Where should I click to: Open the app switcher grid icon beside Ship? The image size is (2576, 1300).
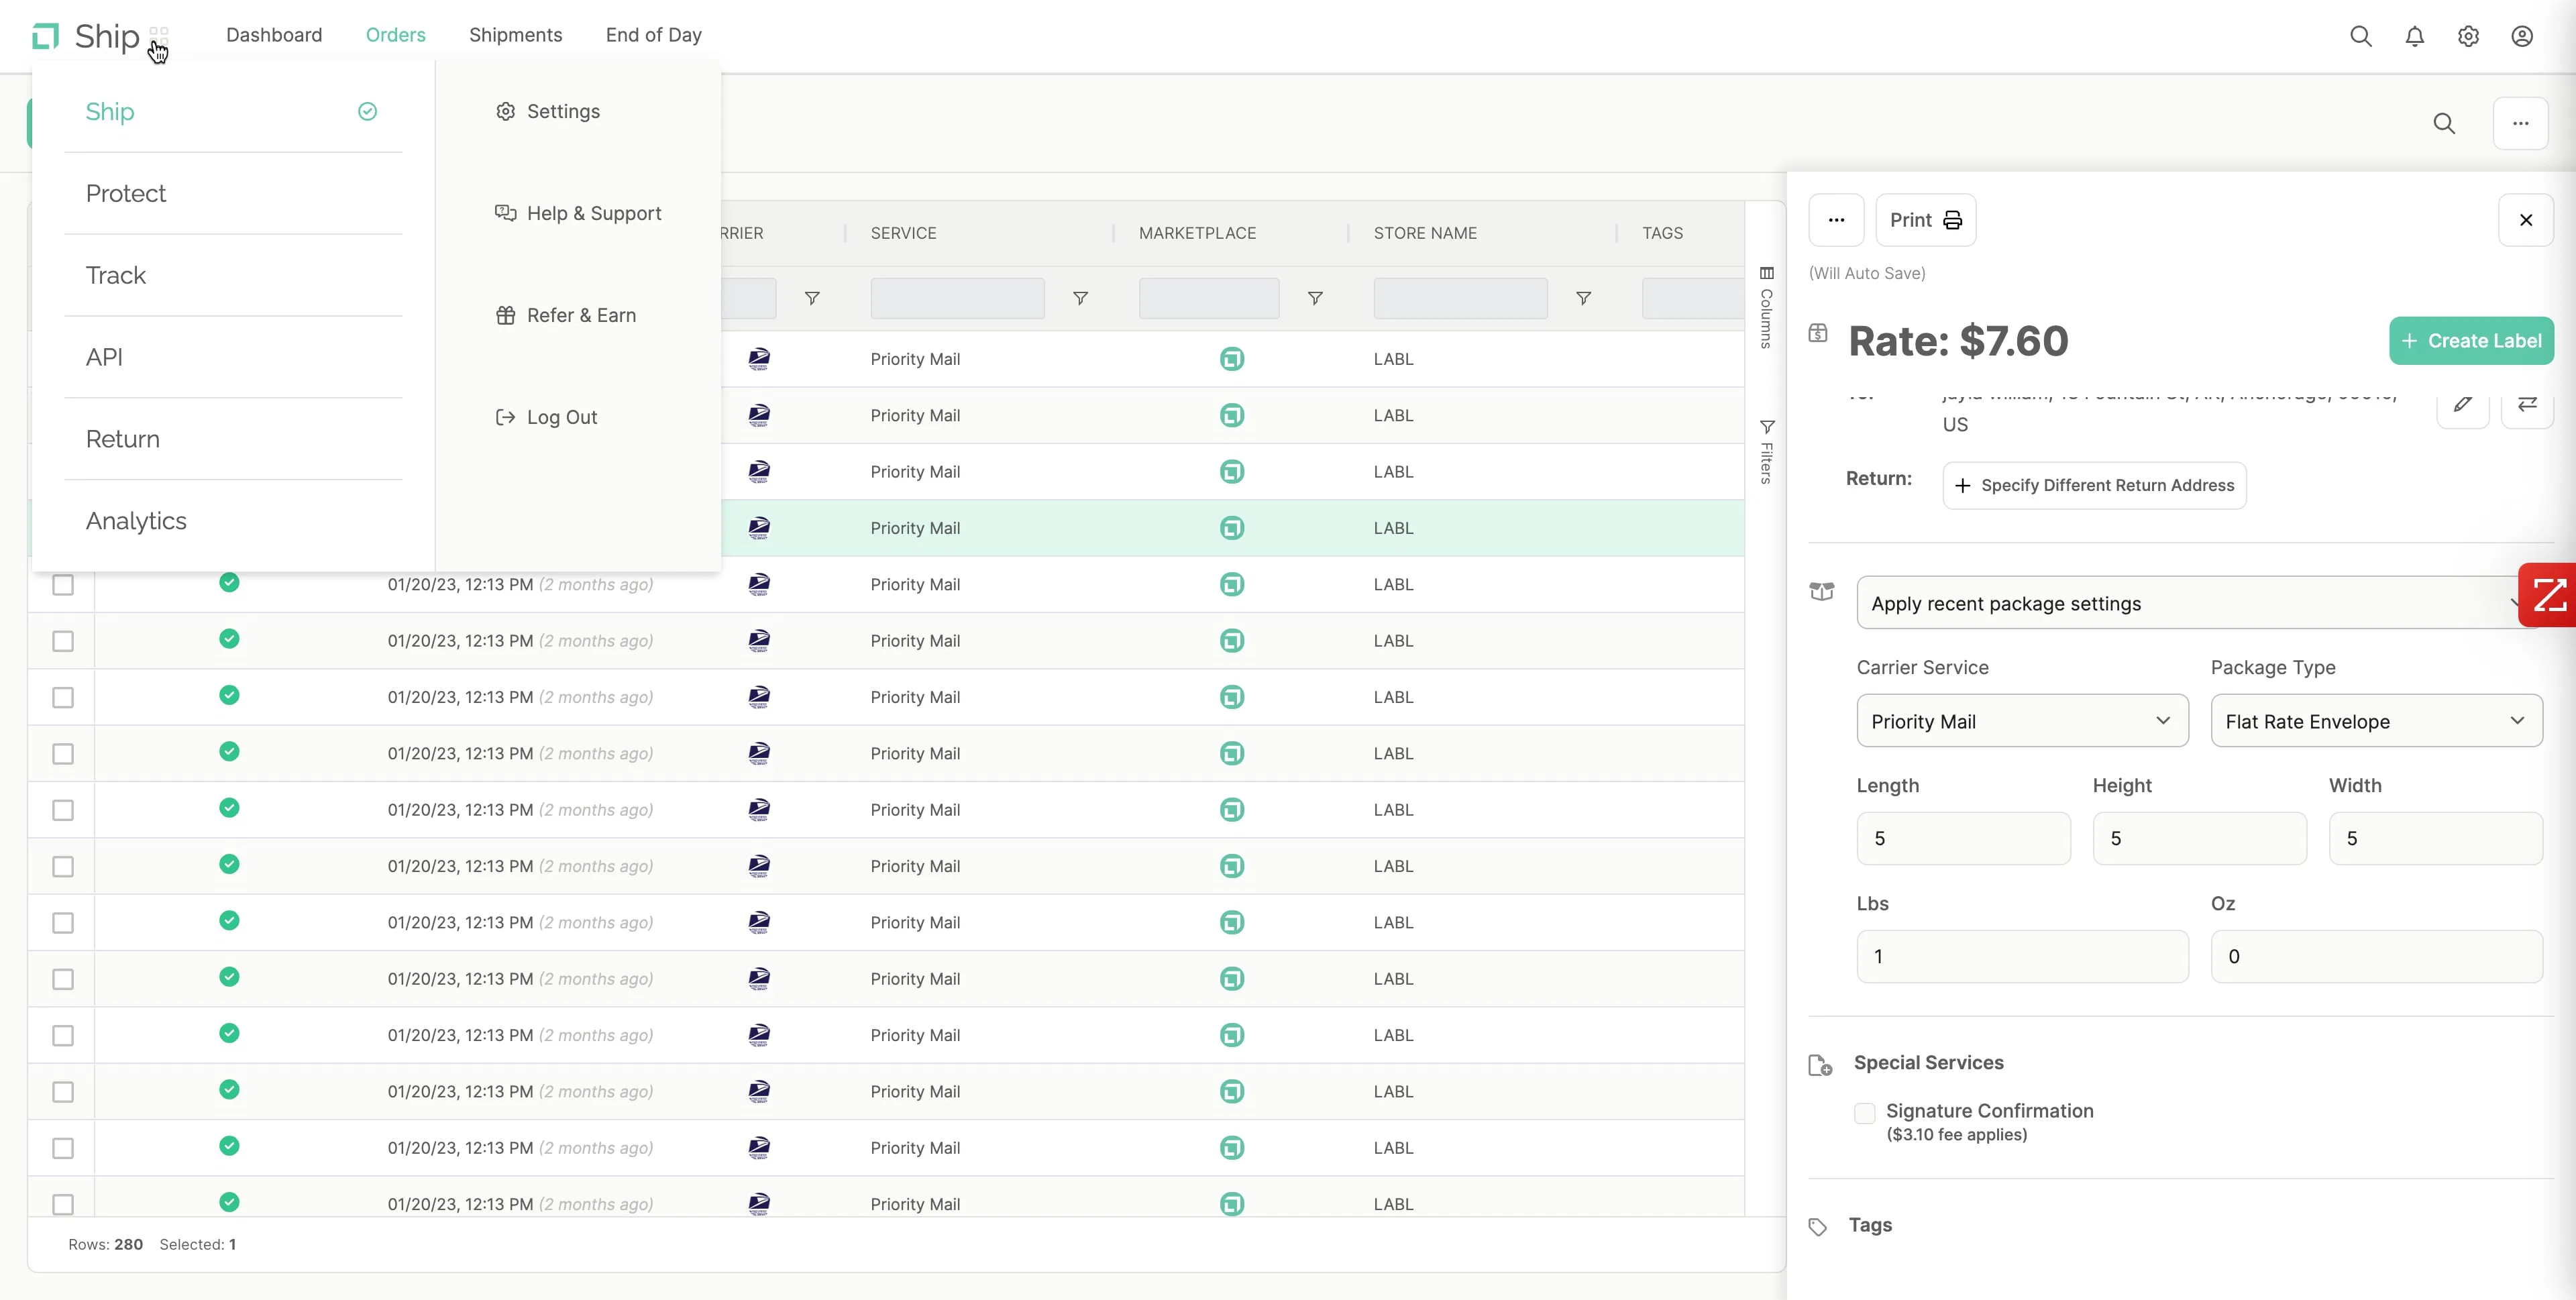(159, 35)
